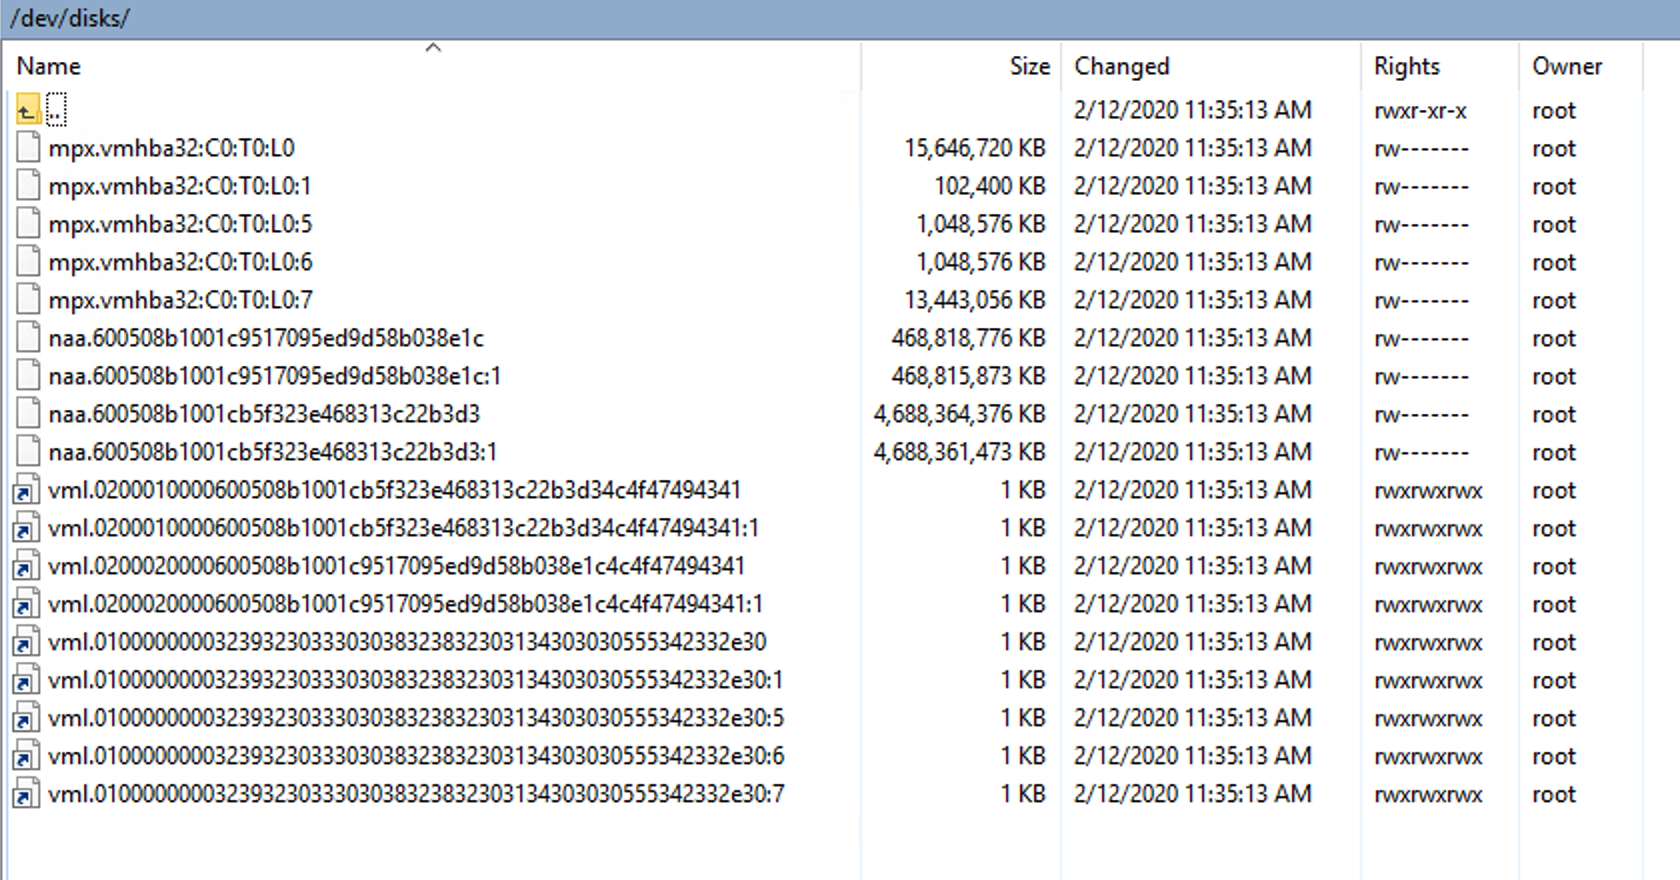Image resolution: width=1680 pixels, height=880 pixels.
Task: Click symlink icon of vml.0200020000...4c4f47494341
Action: (x=26, y=566)
